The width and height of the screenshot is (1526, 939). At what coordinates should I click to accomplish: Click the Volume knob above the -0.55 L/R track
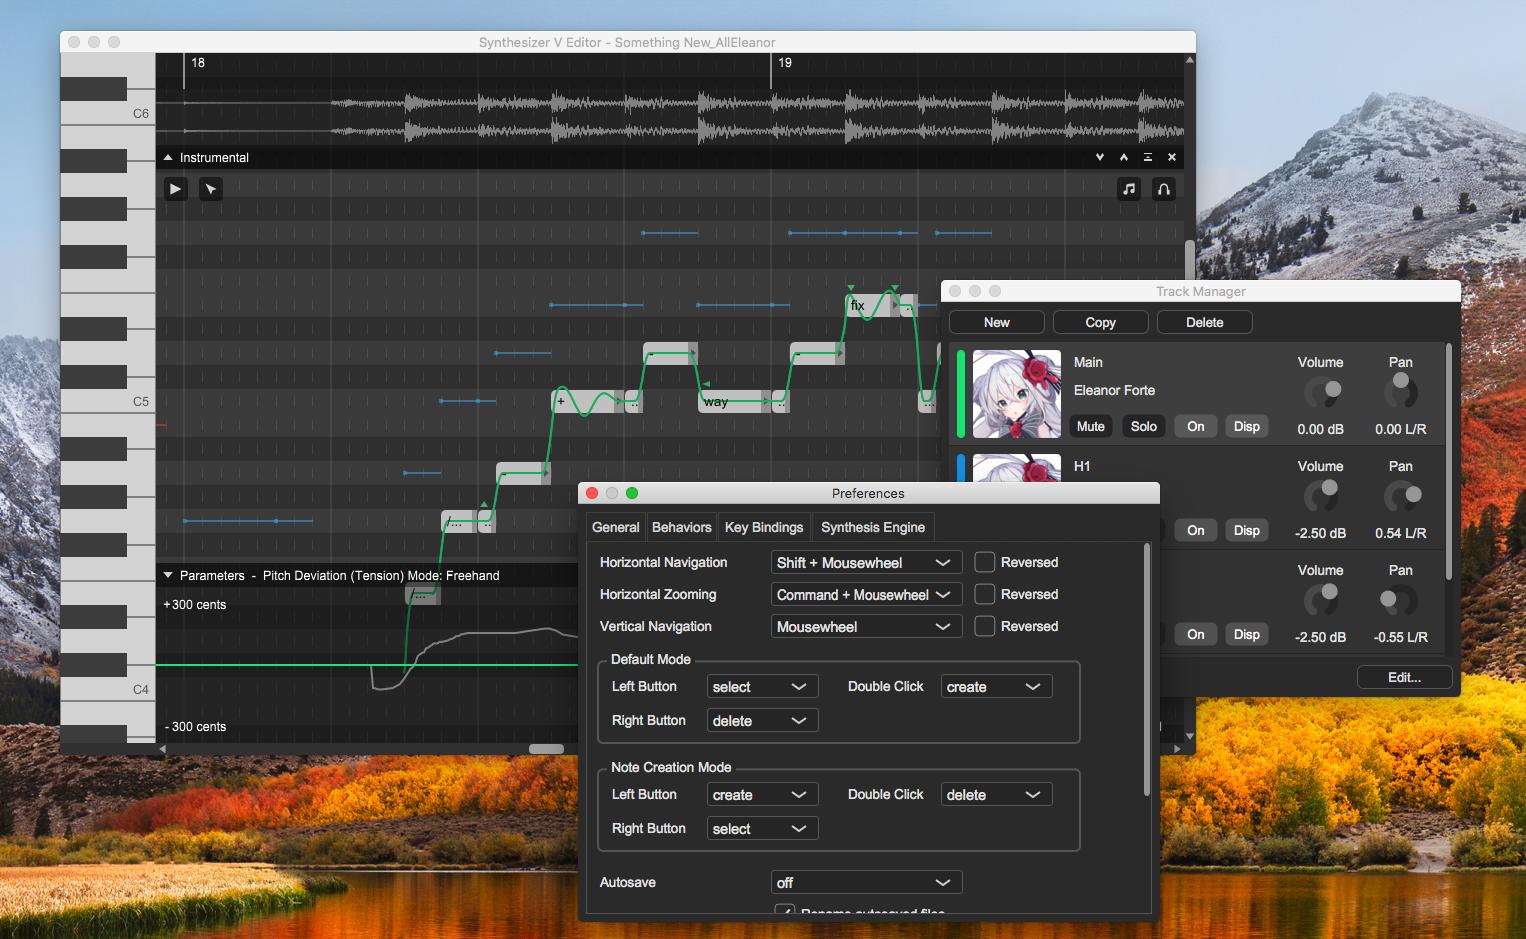pos(1321,600)
